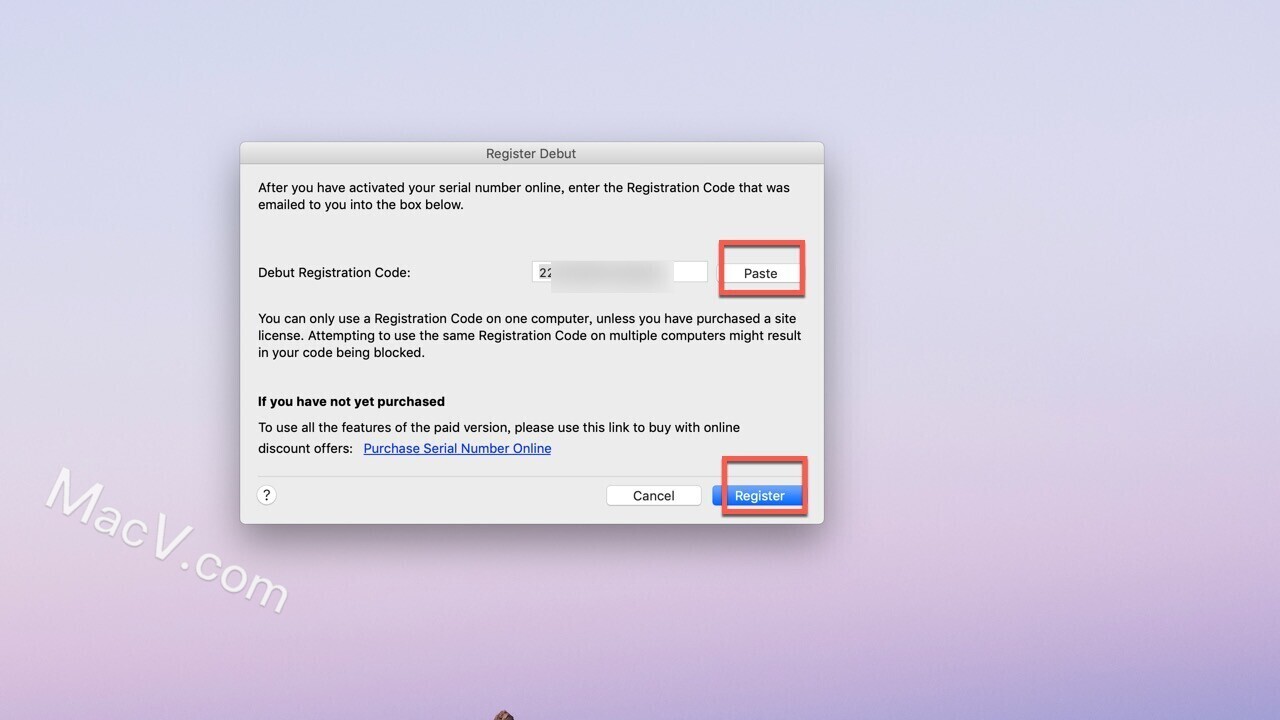This screenshot has height=720, width=1280.
Task: Dismiss dialog with Cancel button
Action: [653, 496]
